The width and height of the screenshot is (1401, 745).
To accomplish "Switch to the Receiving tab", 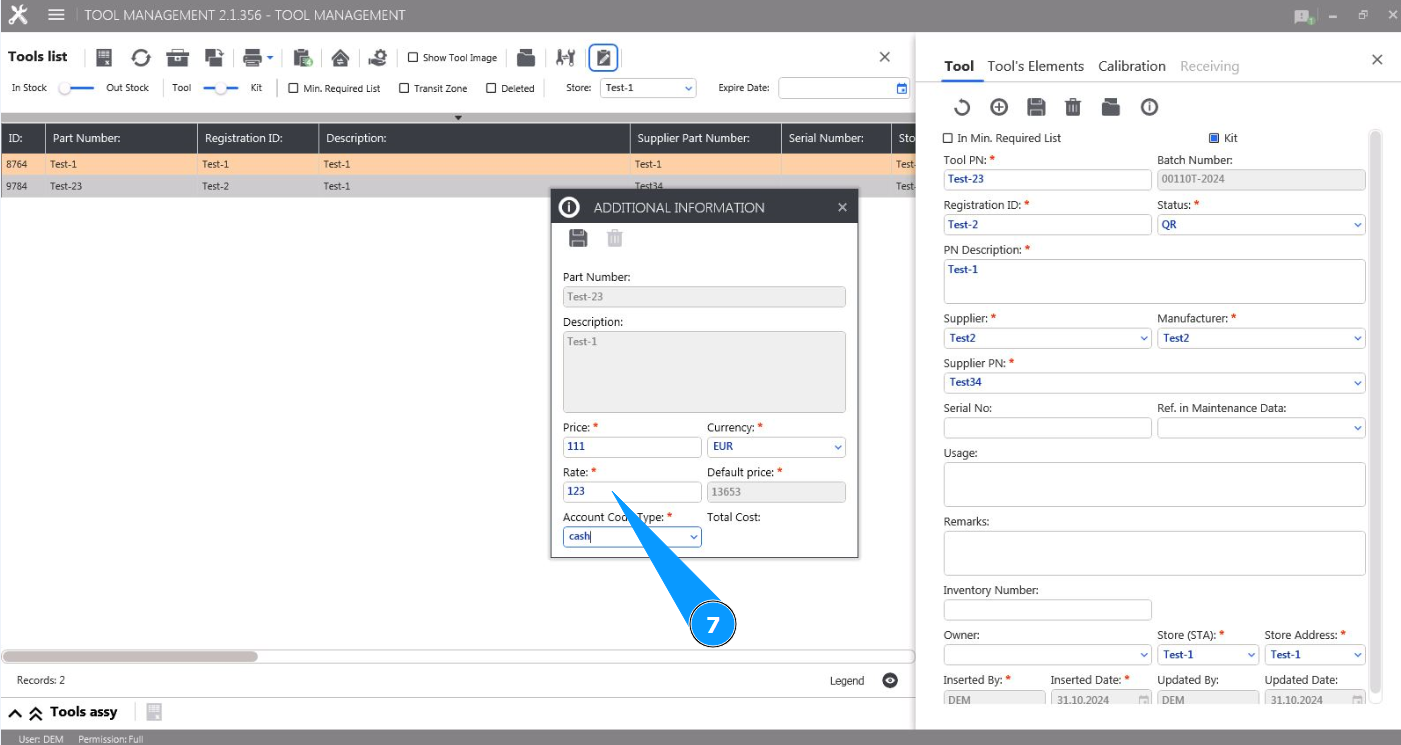I will click(x=1209, y=66).
